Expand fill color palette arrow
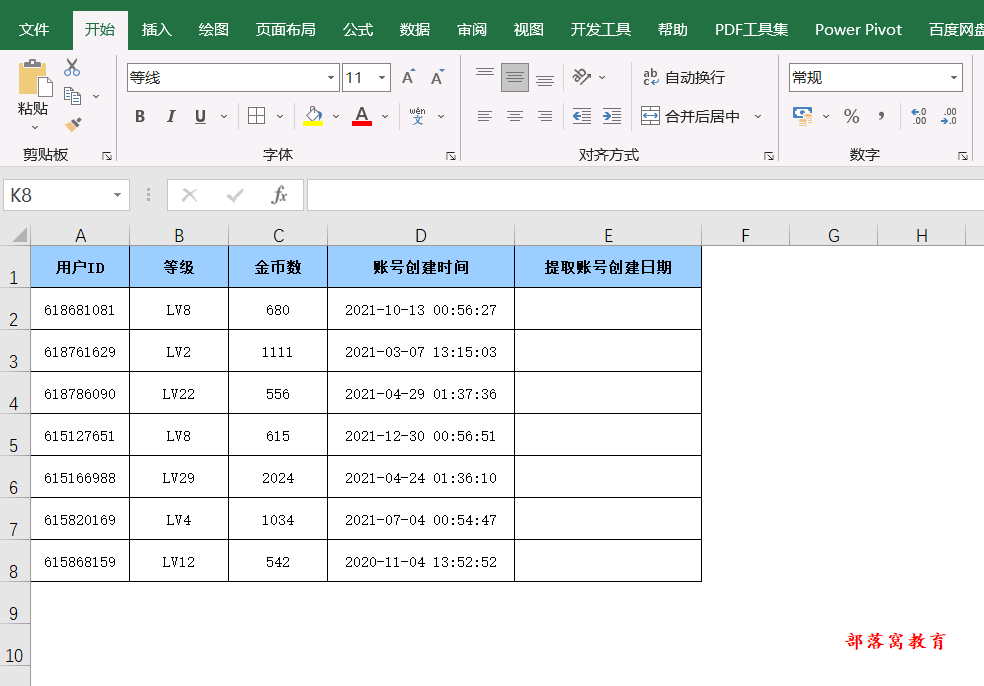 336,116
